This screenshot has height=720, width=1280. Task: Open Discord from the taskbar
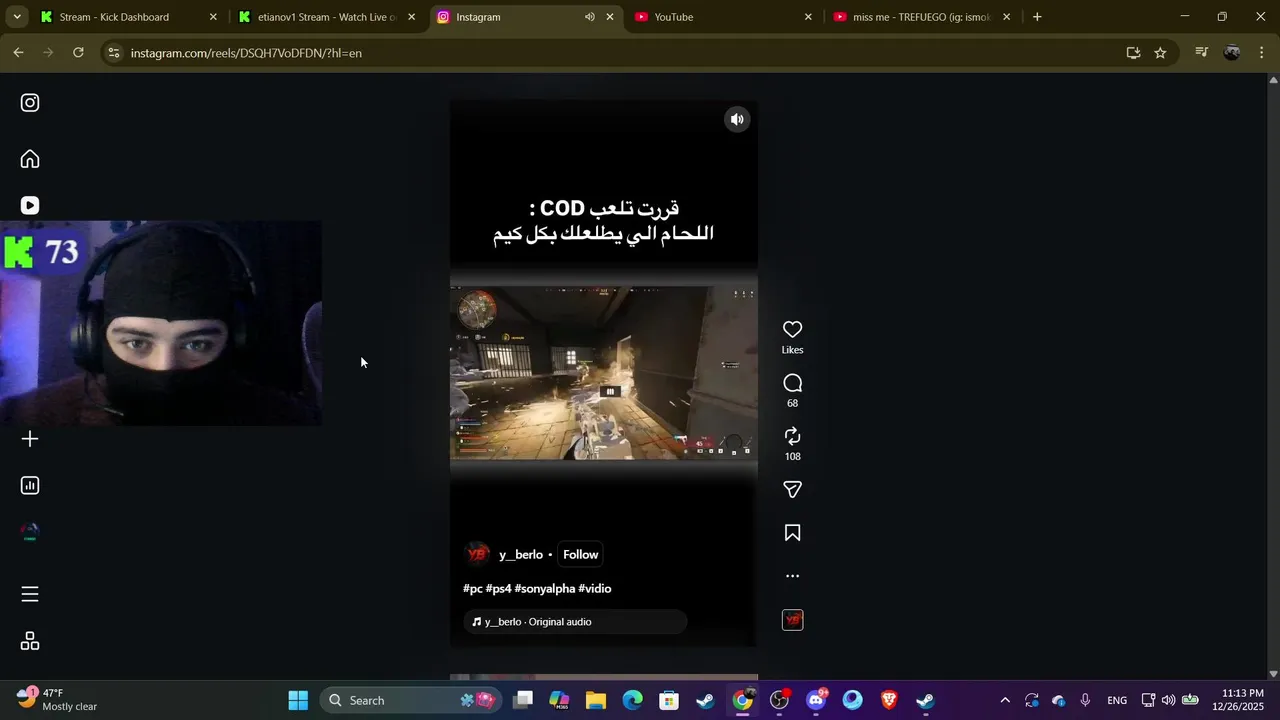tap(816, 700)
